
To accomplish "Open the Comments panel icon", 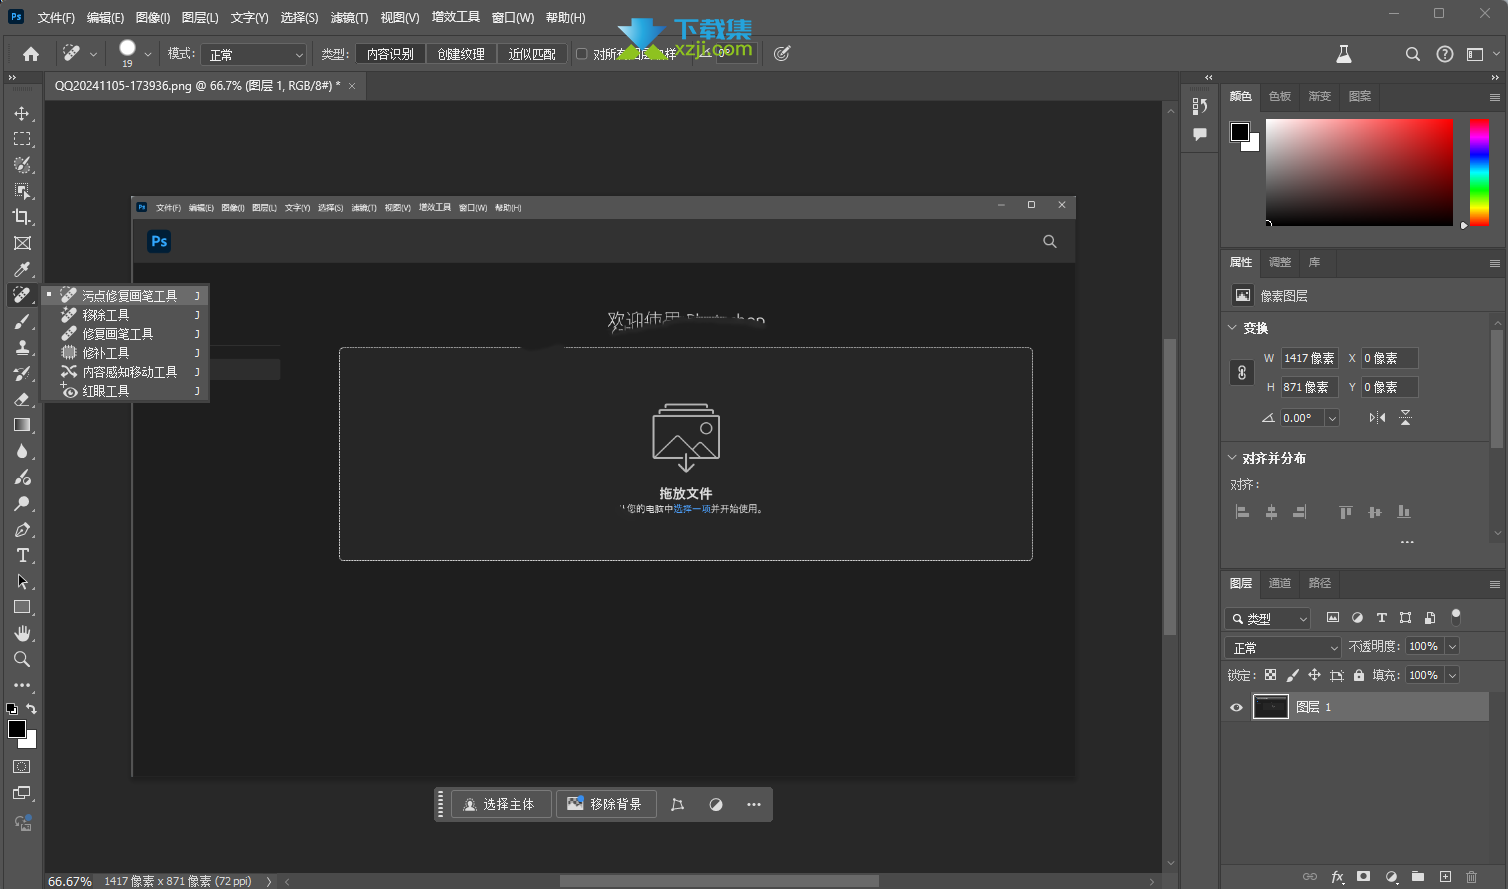I will point(1200,134).
